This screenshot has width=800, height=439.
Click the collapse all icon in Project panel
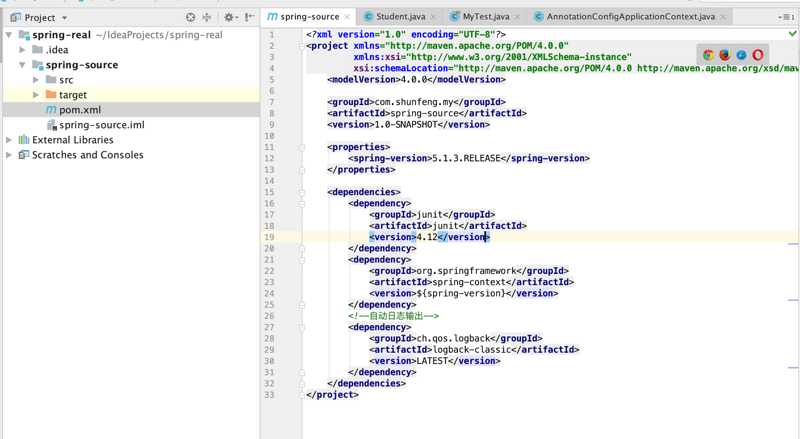[207, 17]
